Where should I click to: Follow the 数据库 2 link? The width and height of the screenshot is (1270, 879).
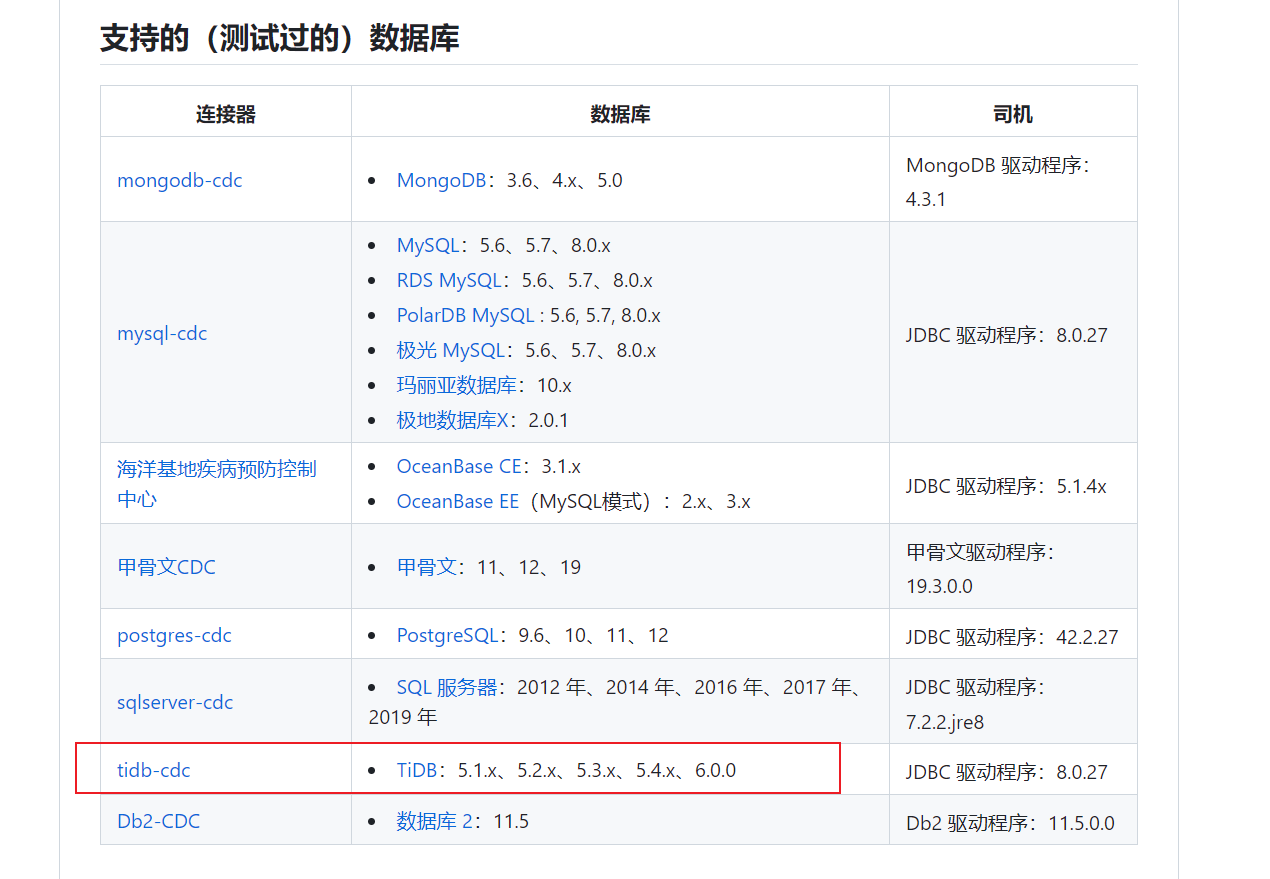click(x=434, y=821)
